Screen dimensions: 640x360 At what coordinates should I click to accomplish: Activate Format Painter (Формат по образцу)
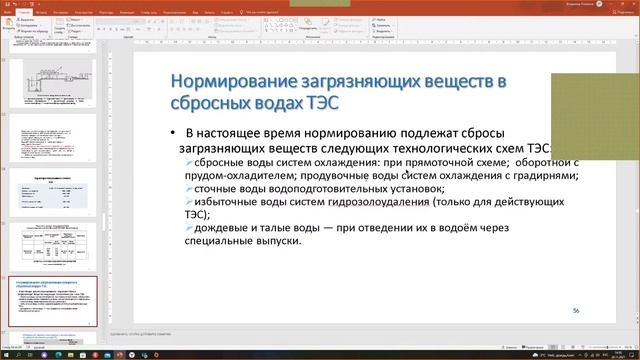point(33,31)
